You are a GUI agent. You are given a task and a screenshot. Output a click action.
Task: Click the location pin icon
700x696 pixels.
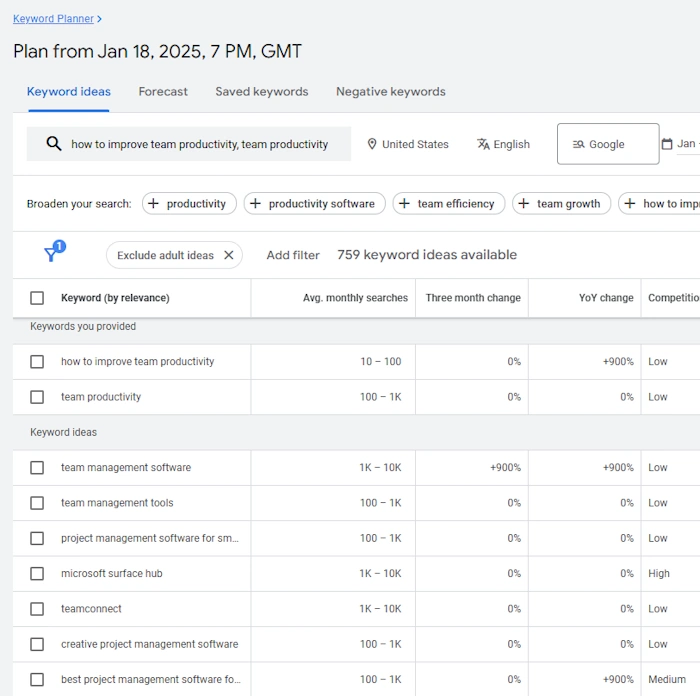371,144
